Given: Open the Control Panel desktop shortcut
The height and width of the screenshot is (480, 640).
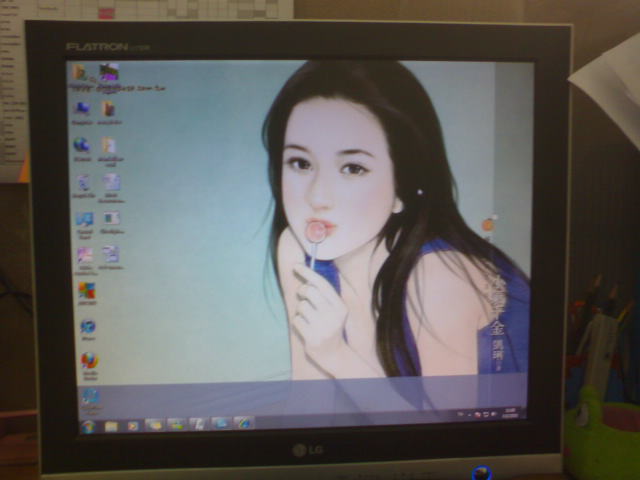Looking at the screenshot, I should coord(85,219).
